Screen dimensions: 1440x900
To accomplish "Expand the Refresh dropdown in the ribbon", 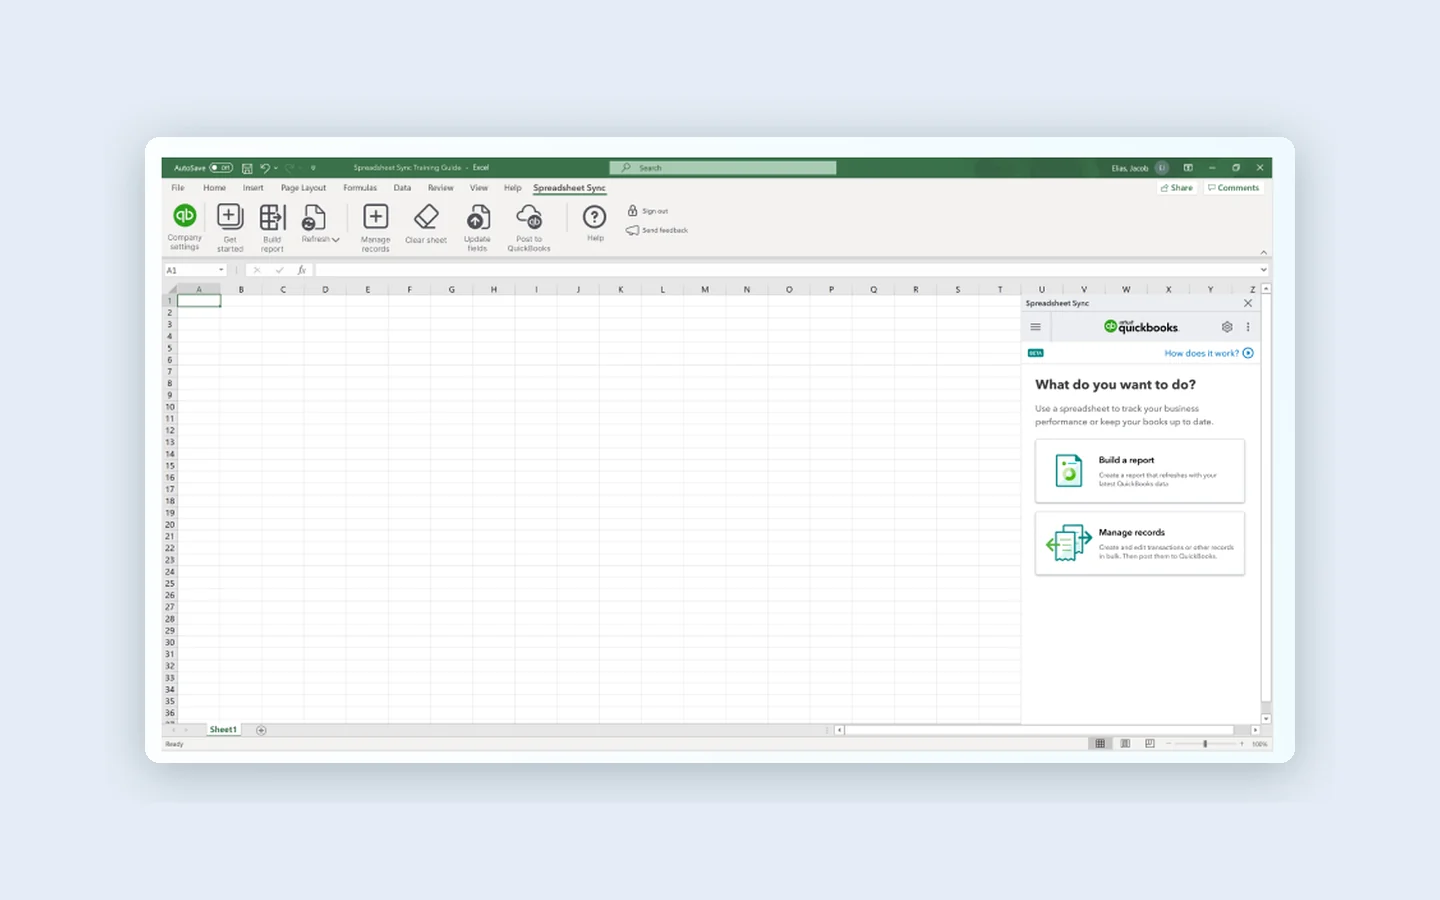I will click(336, 240).
